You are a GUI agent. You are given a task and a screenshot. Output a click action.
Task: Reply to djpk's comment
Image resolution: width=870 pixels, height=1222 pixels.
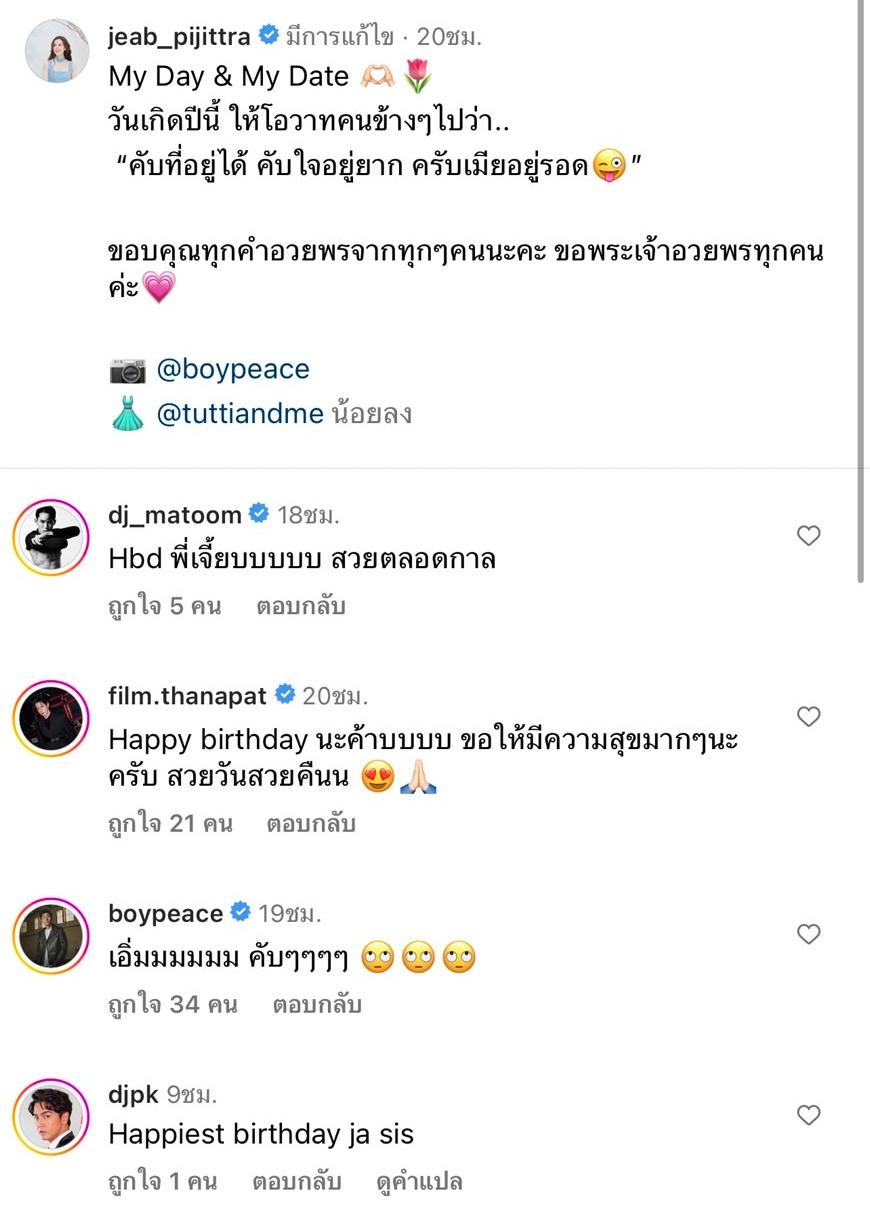point(297,1182)
